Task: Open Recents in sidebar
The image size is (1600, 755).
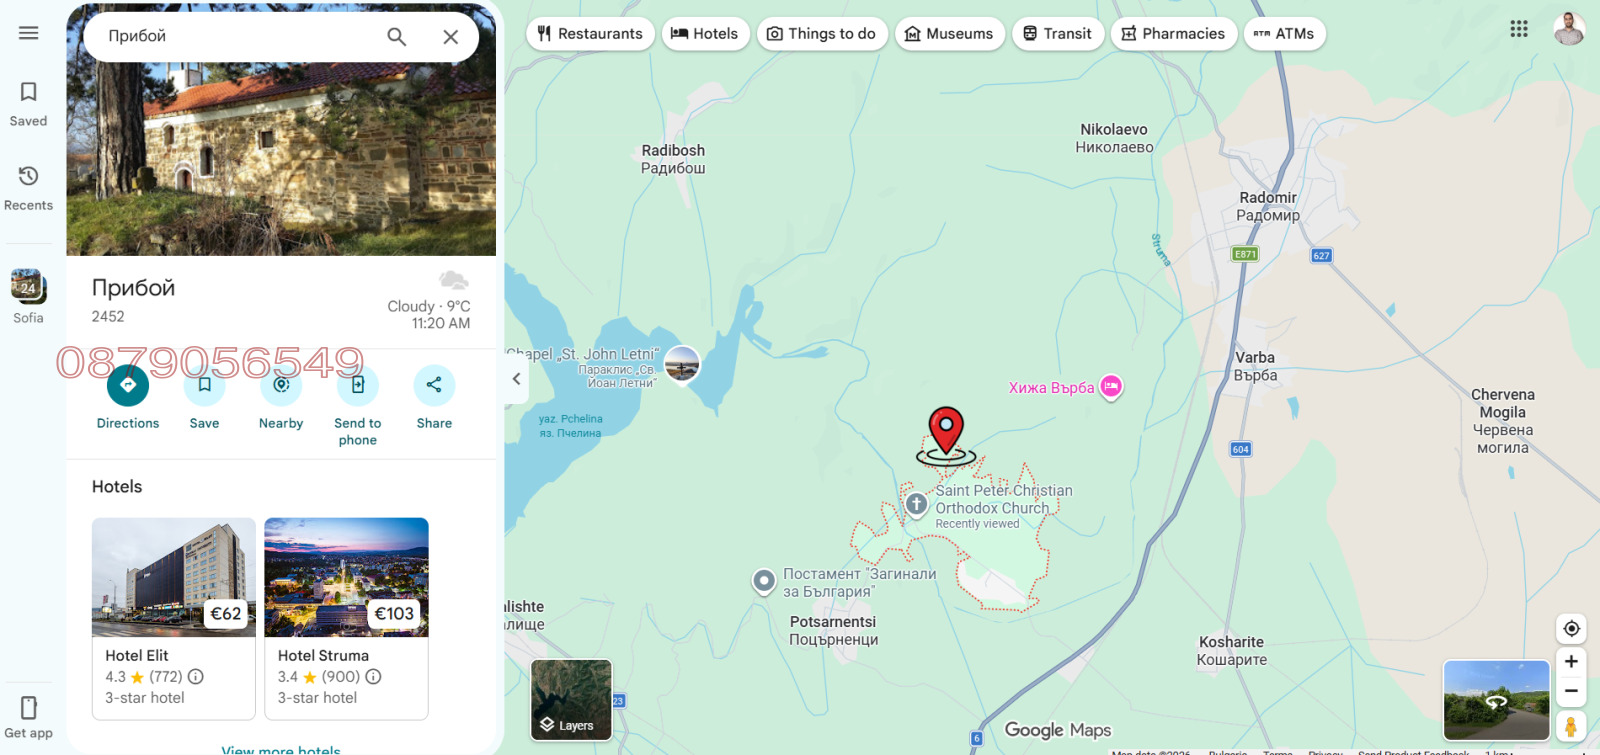Action: [x=28, y=189]
